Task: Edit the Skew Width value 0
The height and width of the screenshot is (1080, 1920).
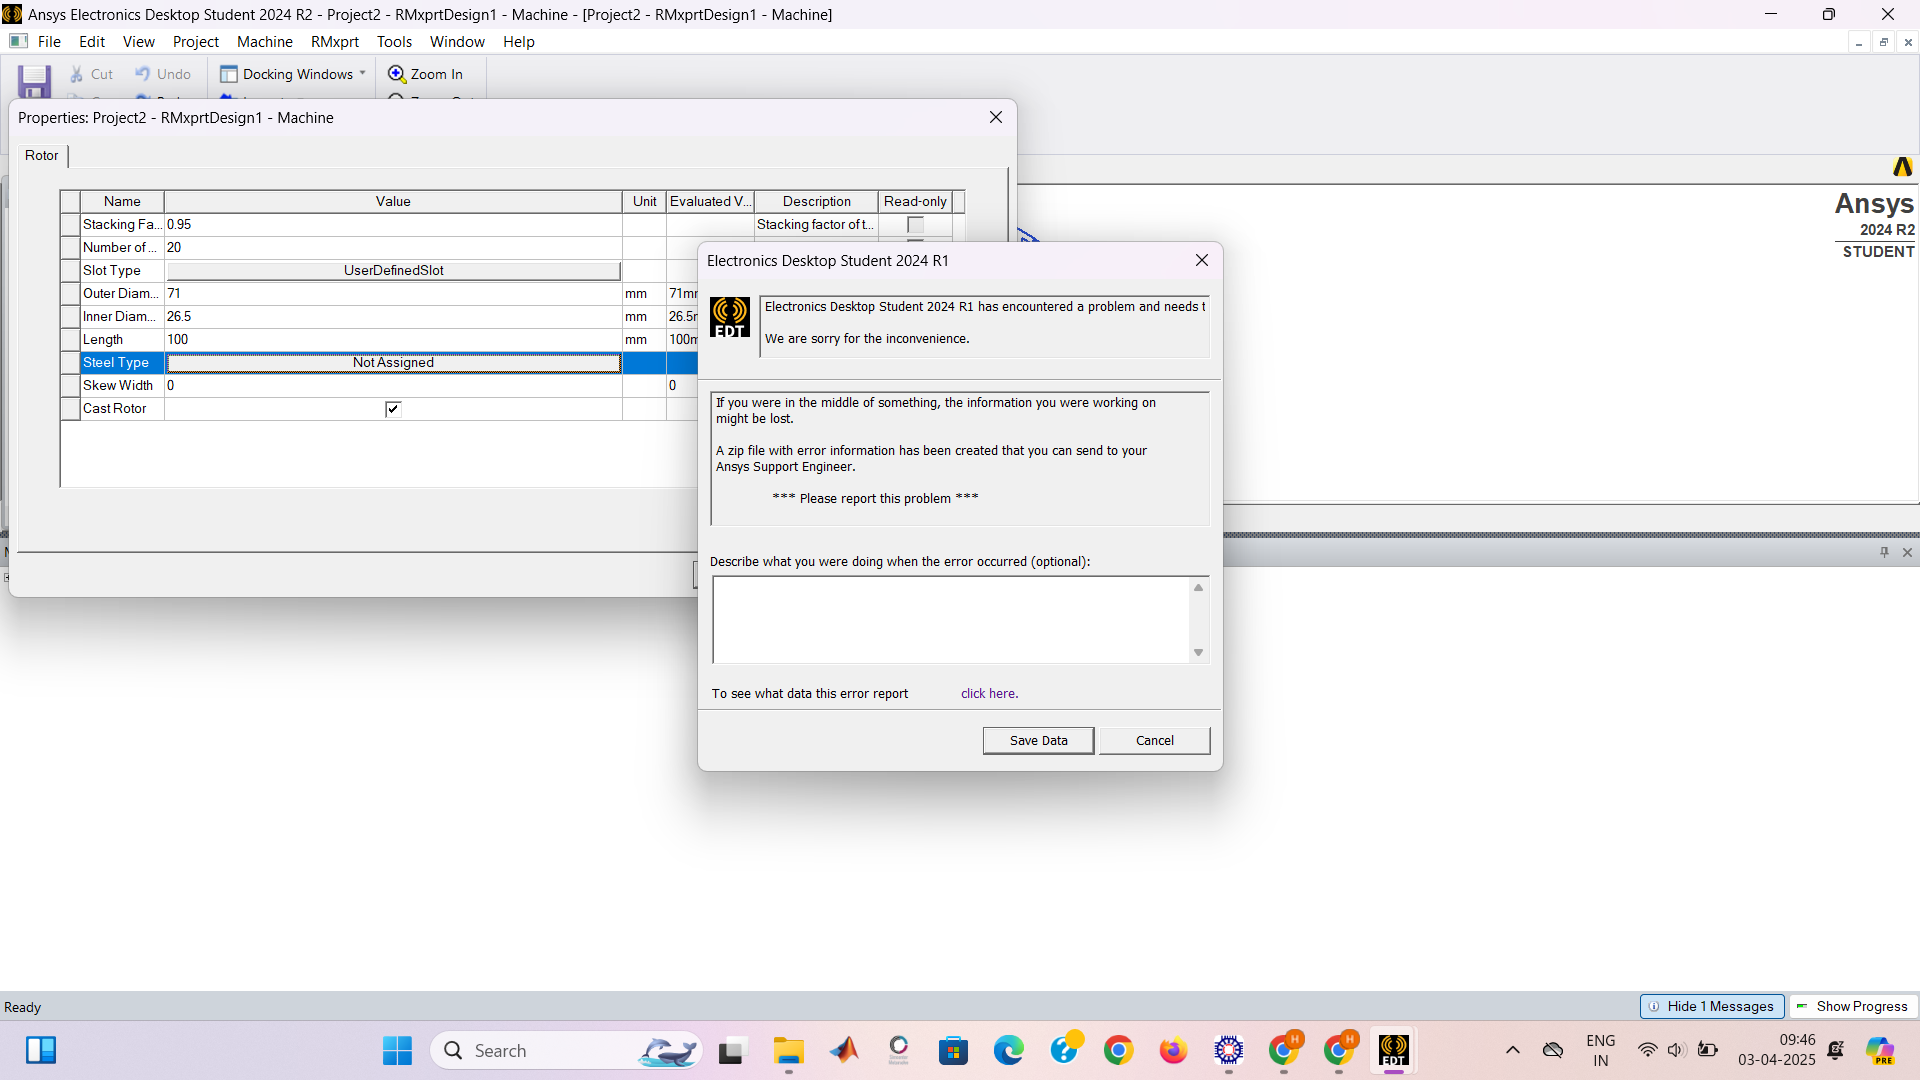Action: 393,386
